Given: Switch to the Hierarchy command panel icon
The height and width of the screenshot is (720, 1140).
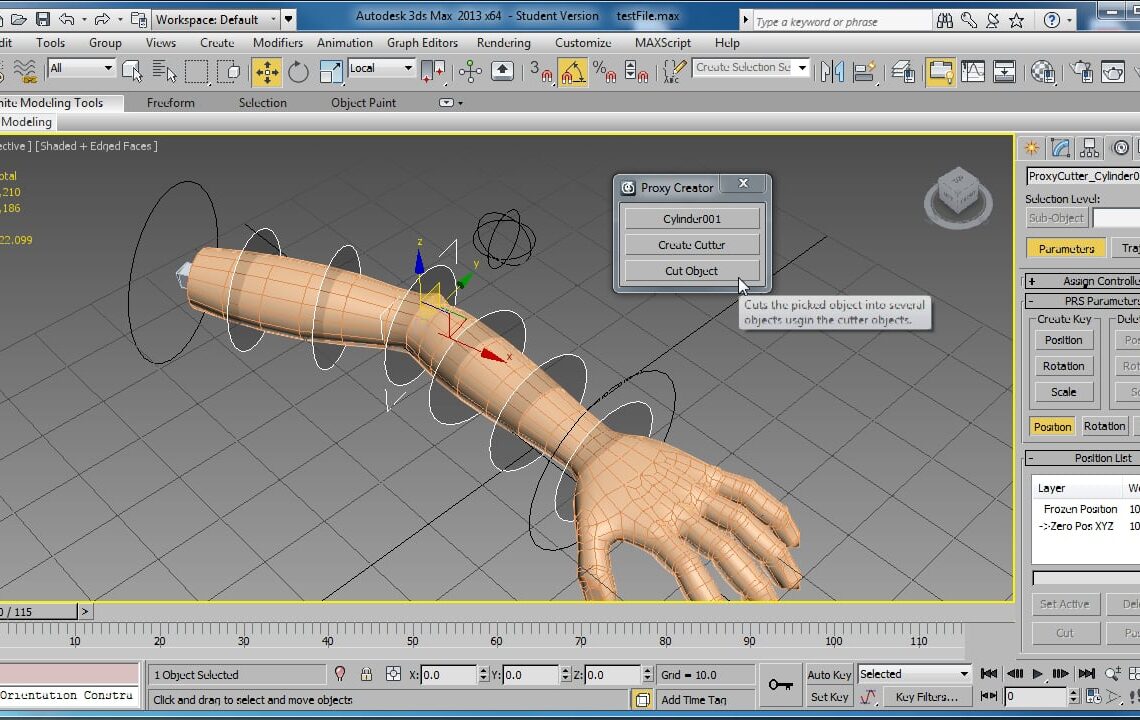Looking at the screenshot, I should 1090,148.
